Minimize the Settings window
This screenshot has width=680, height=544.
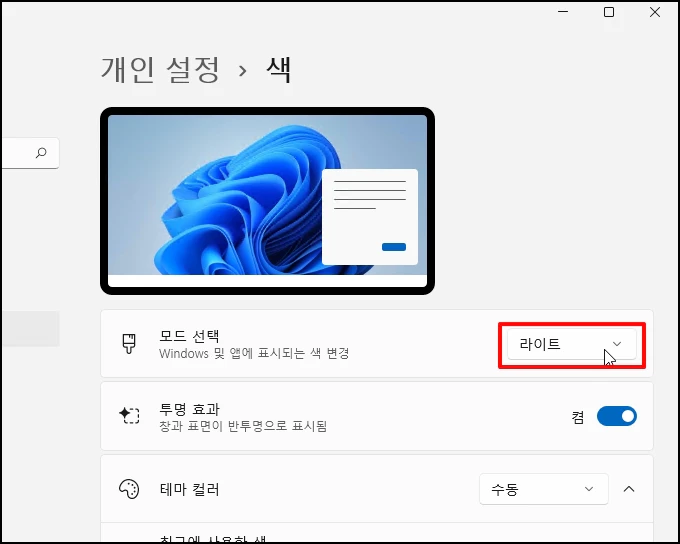tap(563, 12)
